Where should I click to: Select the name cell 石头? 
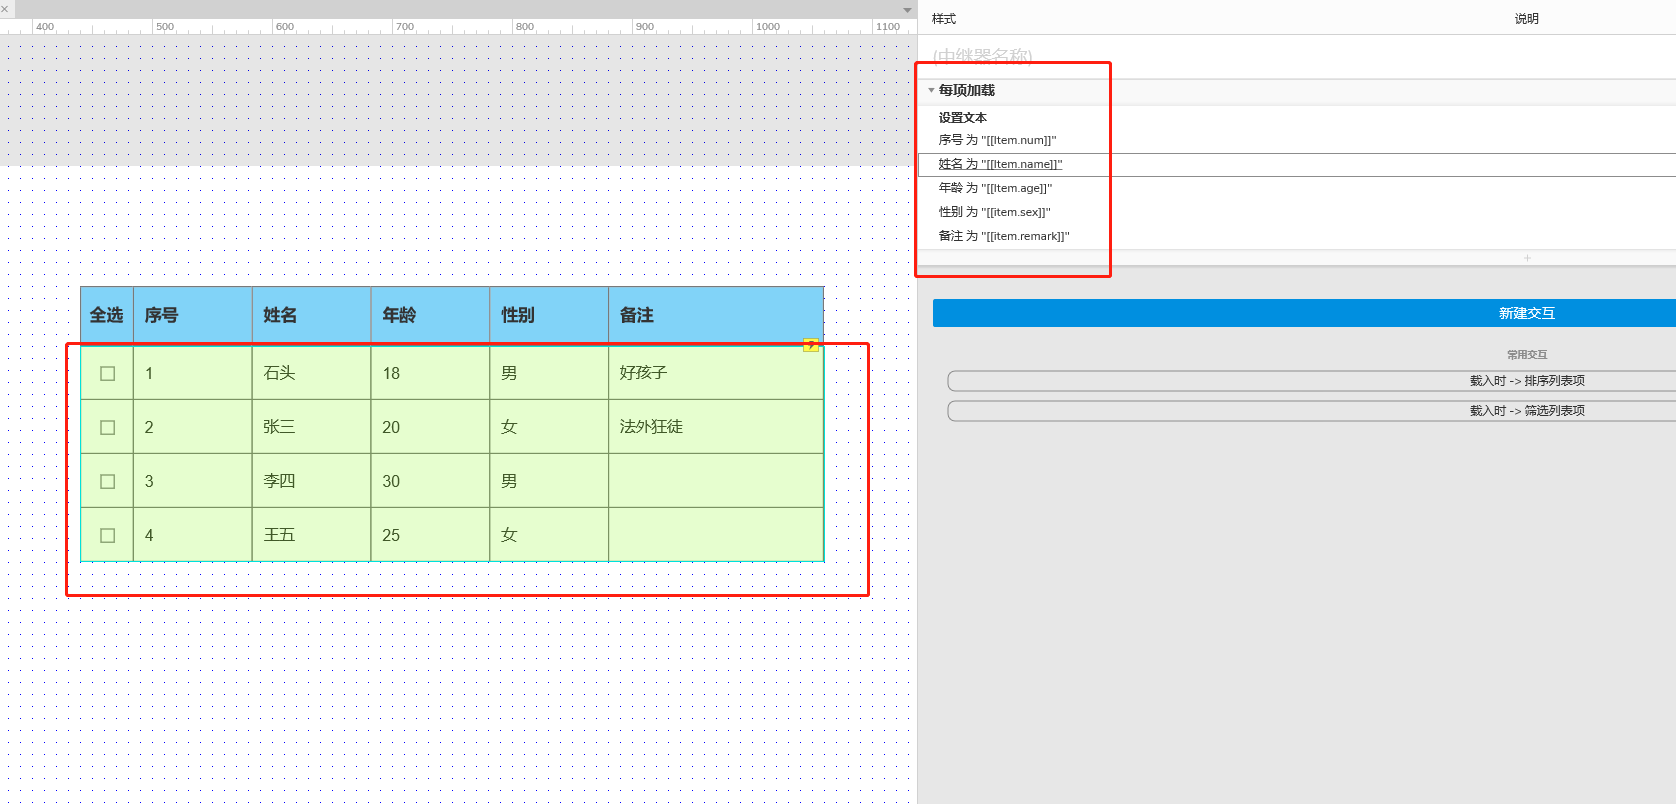pos(311,373)
